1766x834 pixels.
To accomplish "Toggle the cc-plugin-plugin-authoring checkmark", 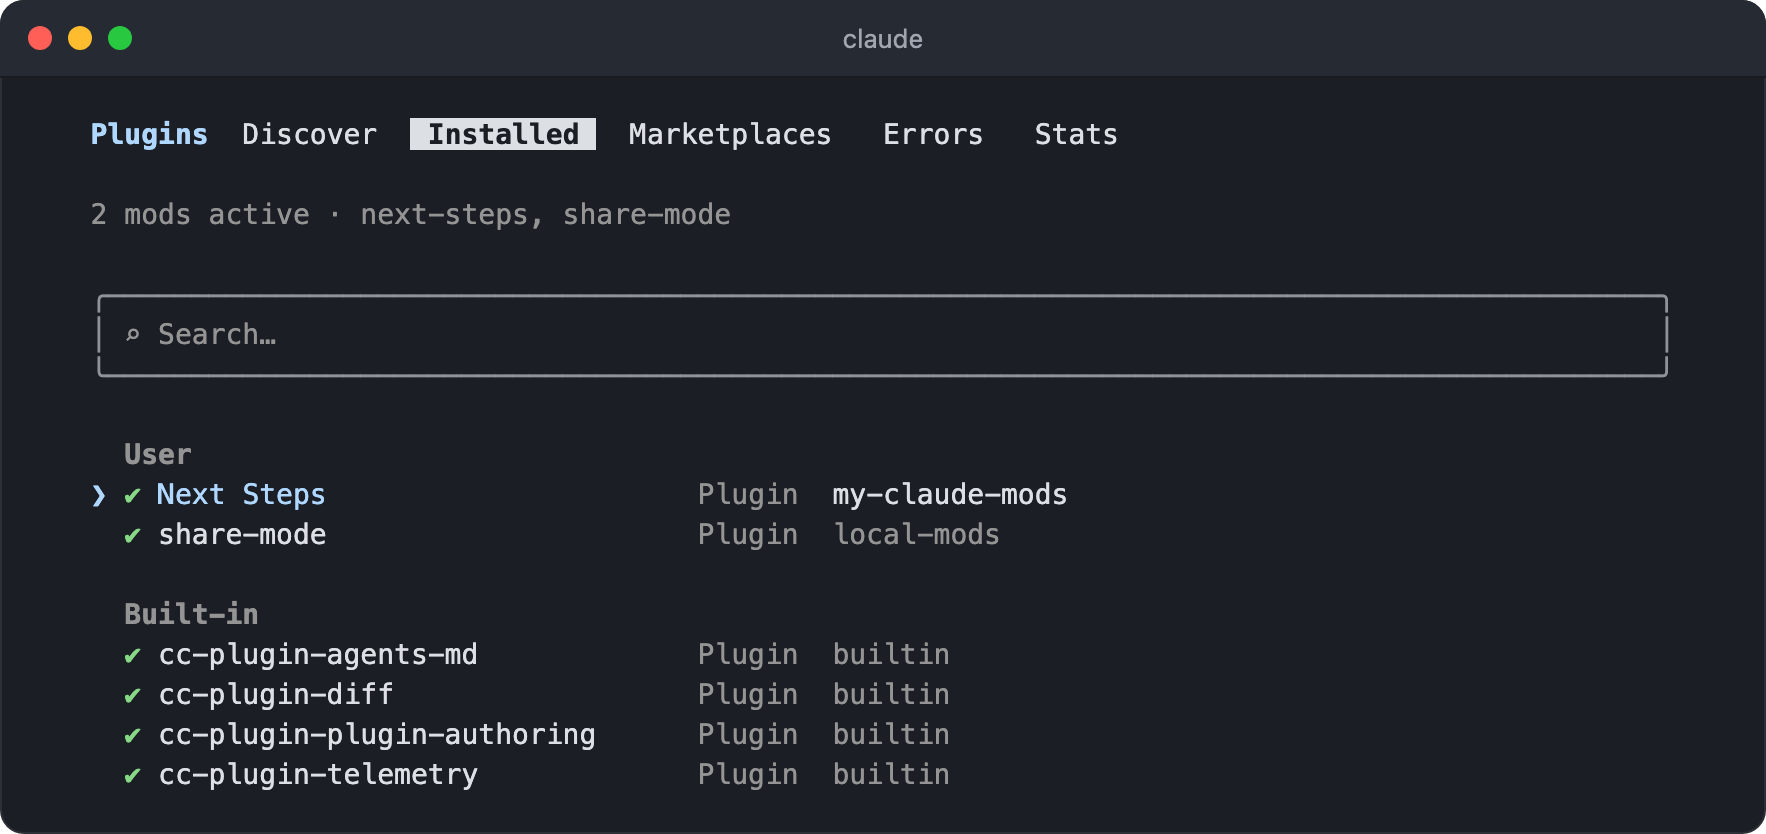I will (132, 735).
